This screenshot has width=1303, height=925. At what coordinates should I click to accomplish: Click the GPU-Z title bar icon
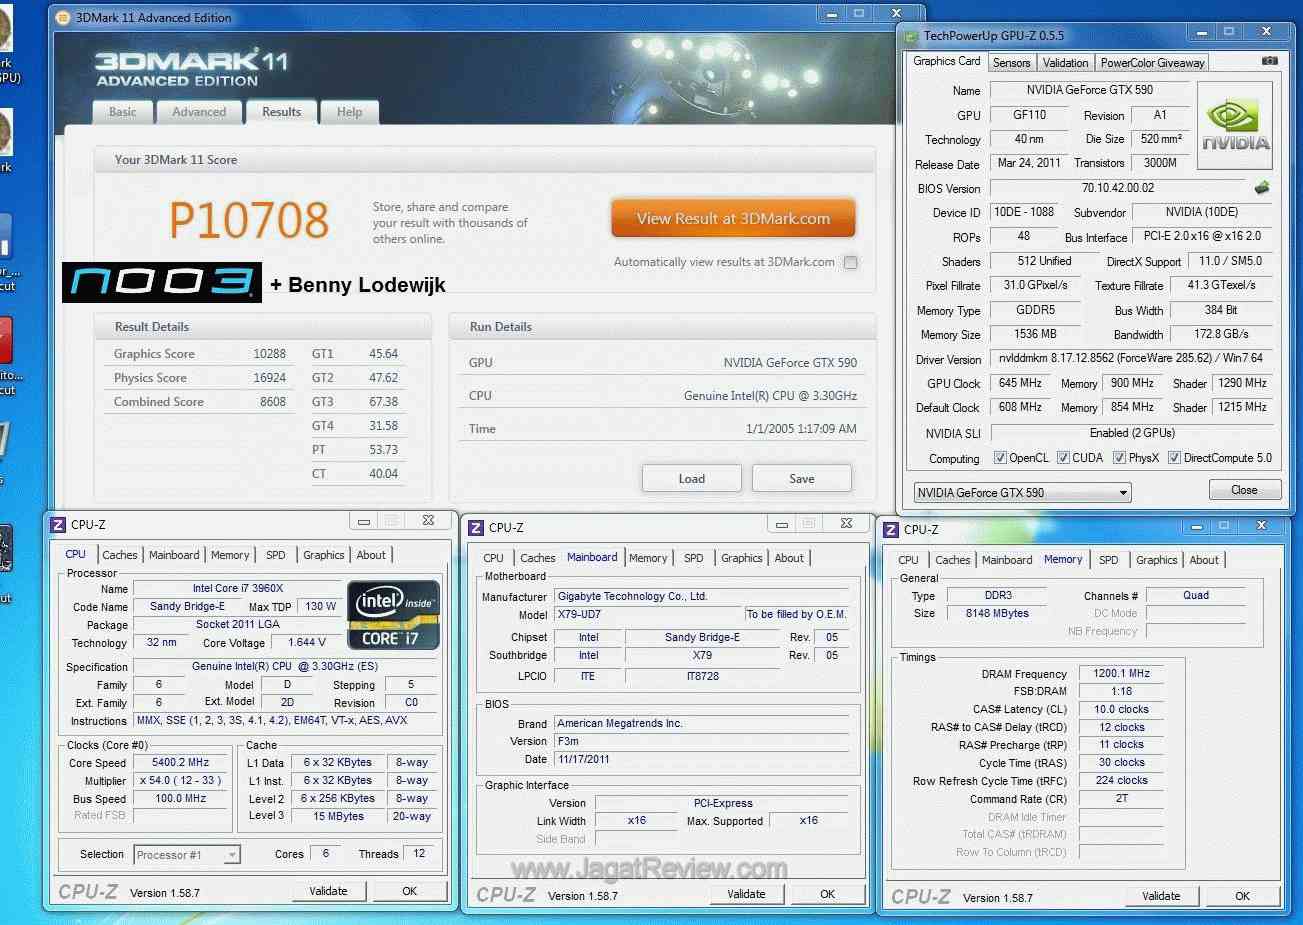910,36
